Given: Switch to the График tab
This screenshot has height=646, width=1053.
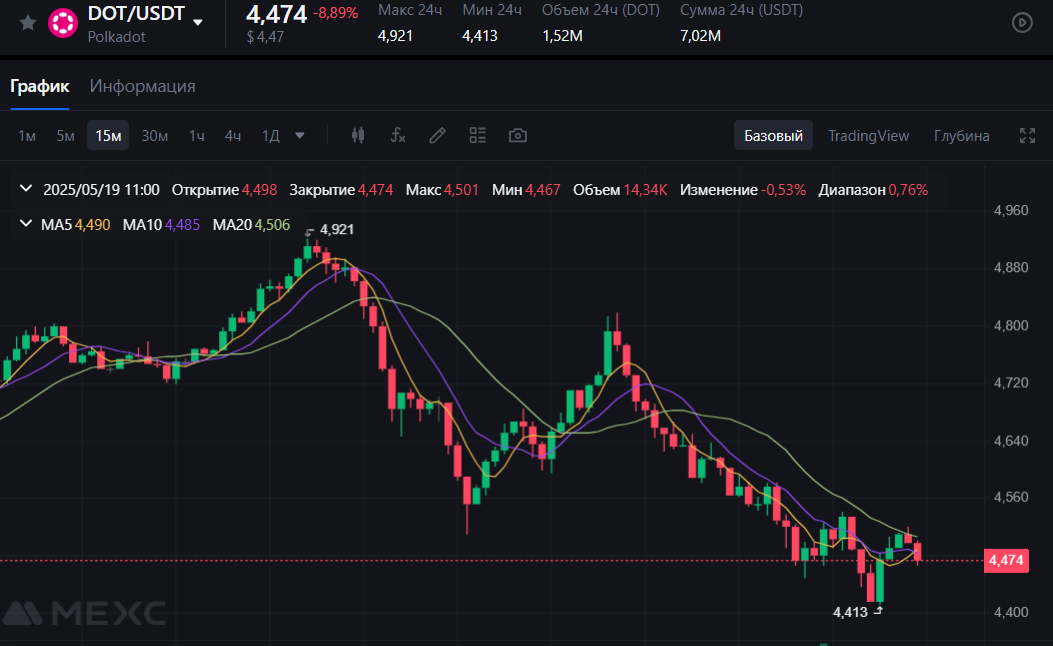Looking at the screenshot, I should [x=40, y=86].
